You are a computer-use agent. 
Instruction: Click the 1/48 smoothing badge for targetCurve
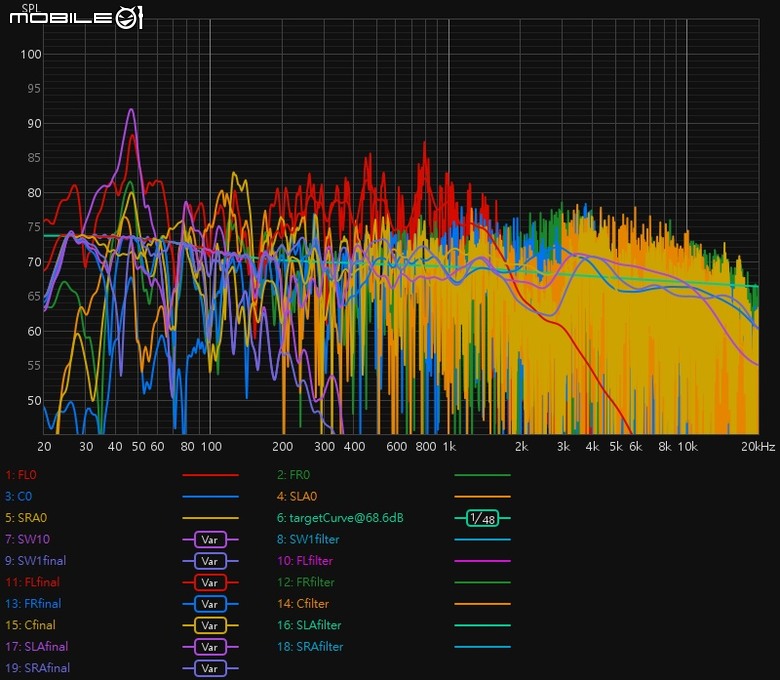pos(481,519)
